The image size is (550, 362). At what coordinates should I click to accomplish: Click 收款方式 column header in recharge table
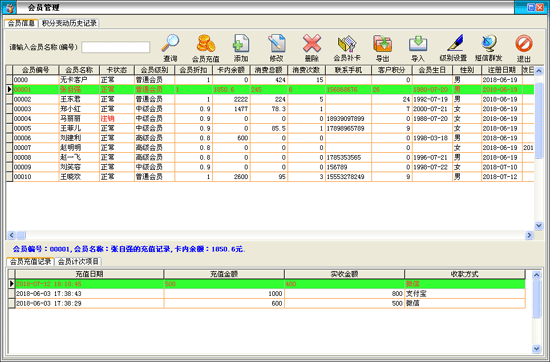tap(464, 274)
